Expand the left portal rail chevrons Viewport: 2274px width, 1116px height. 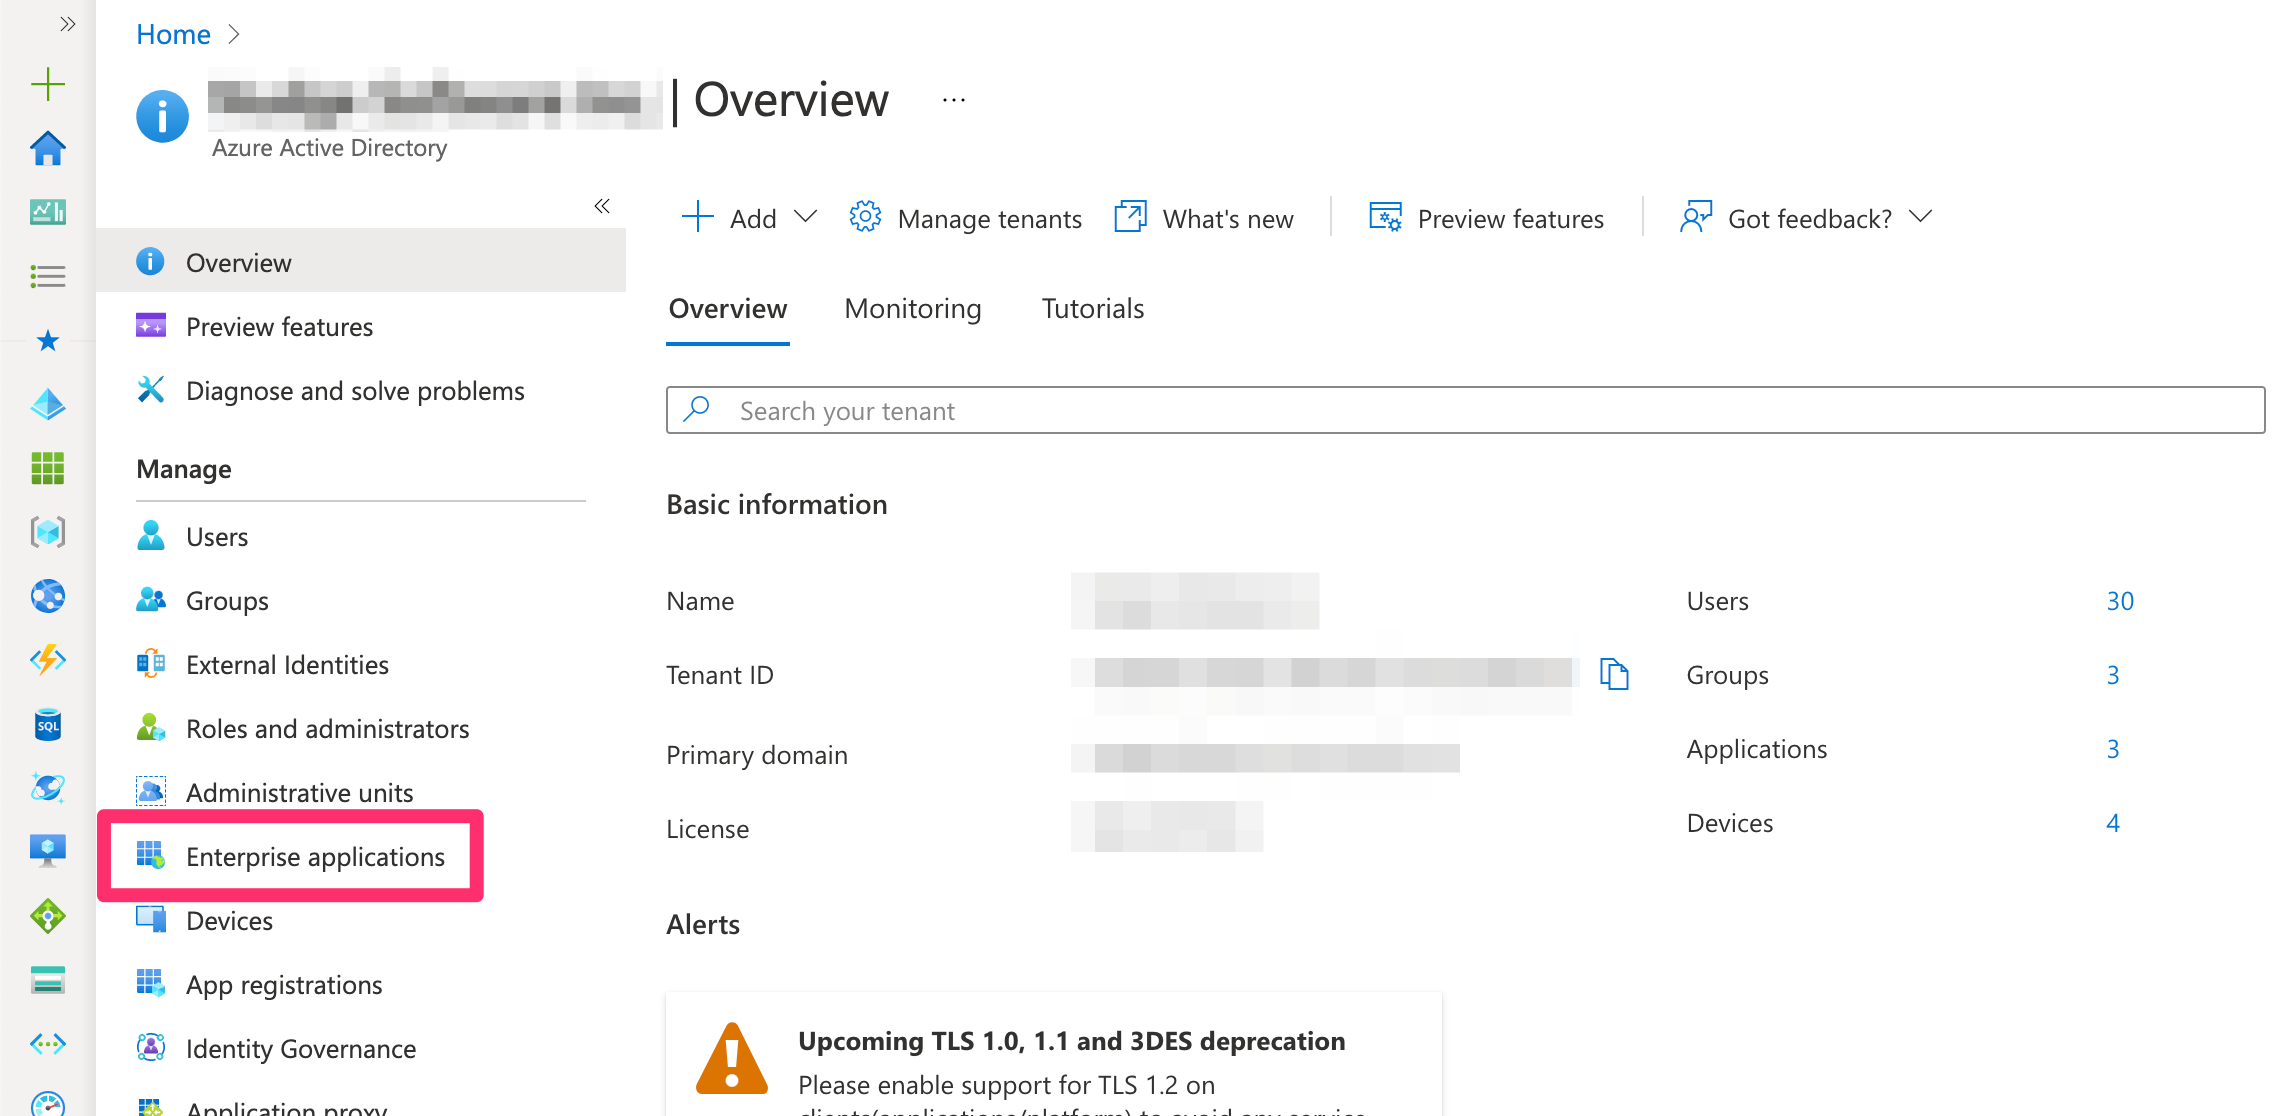pyautogui.click(x=67, y=24)
